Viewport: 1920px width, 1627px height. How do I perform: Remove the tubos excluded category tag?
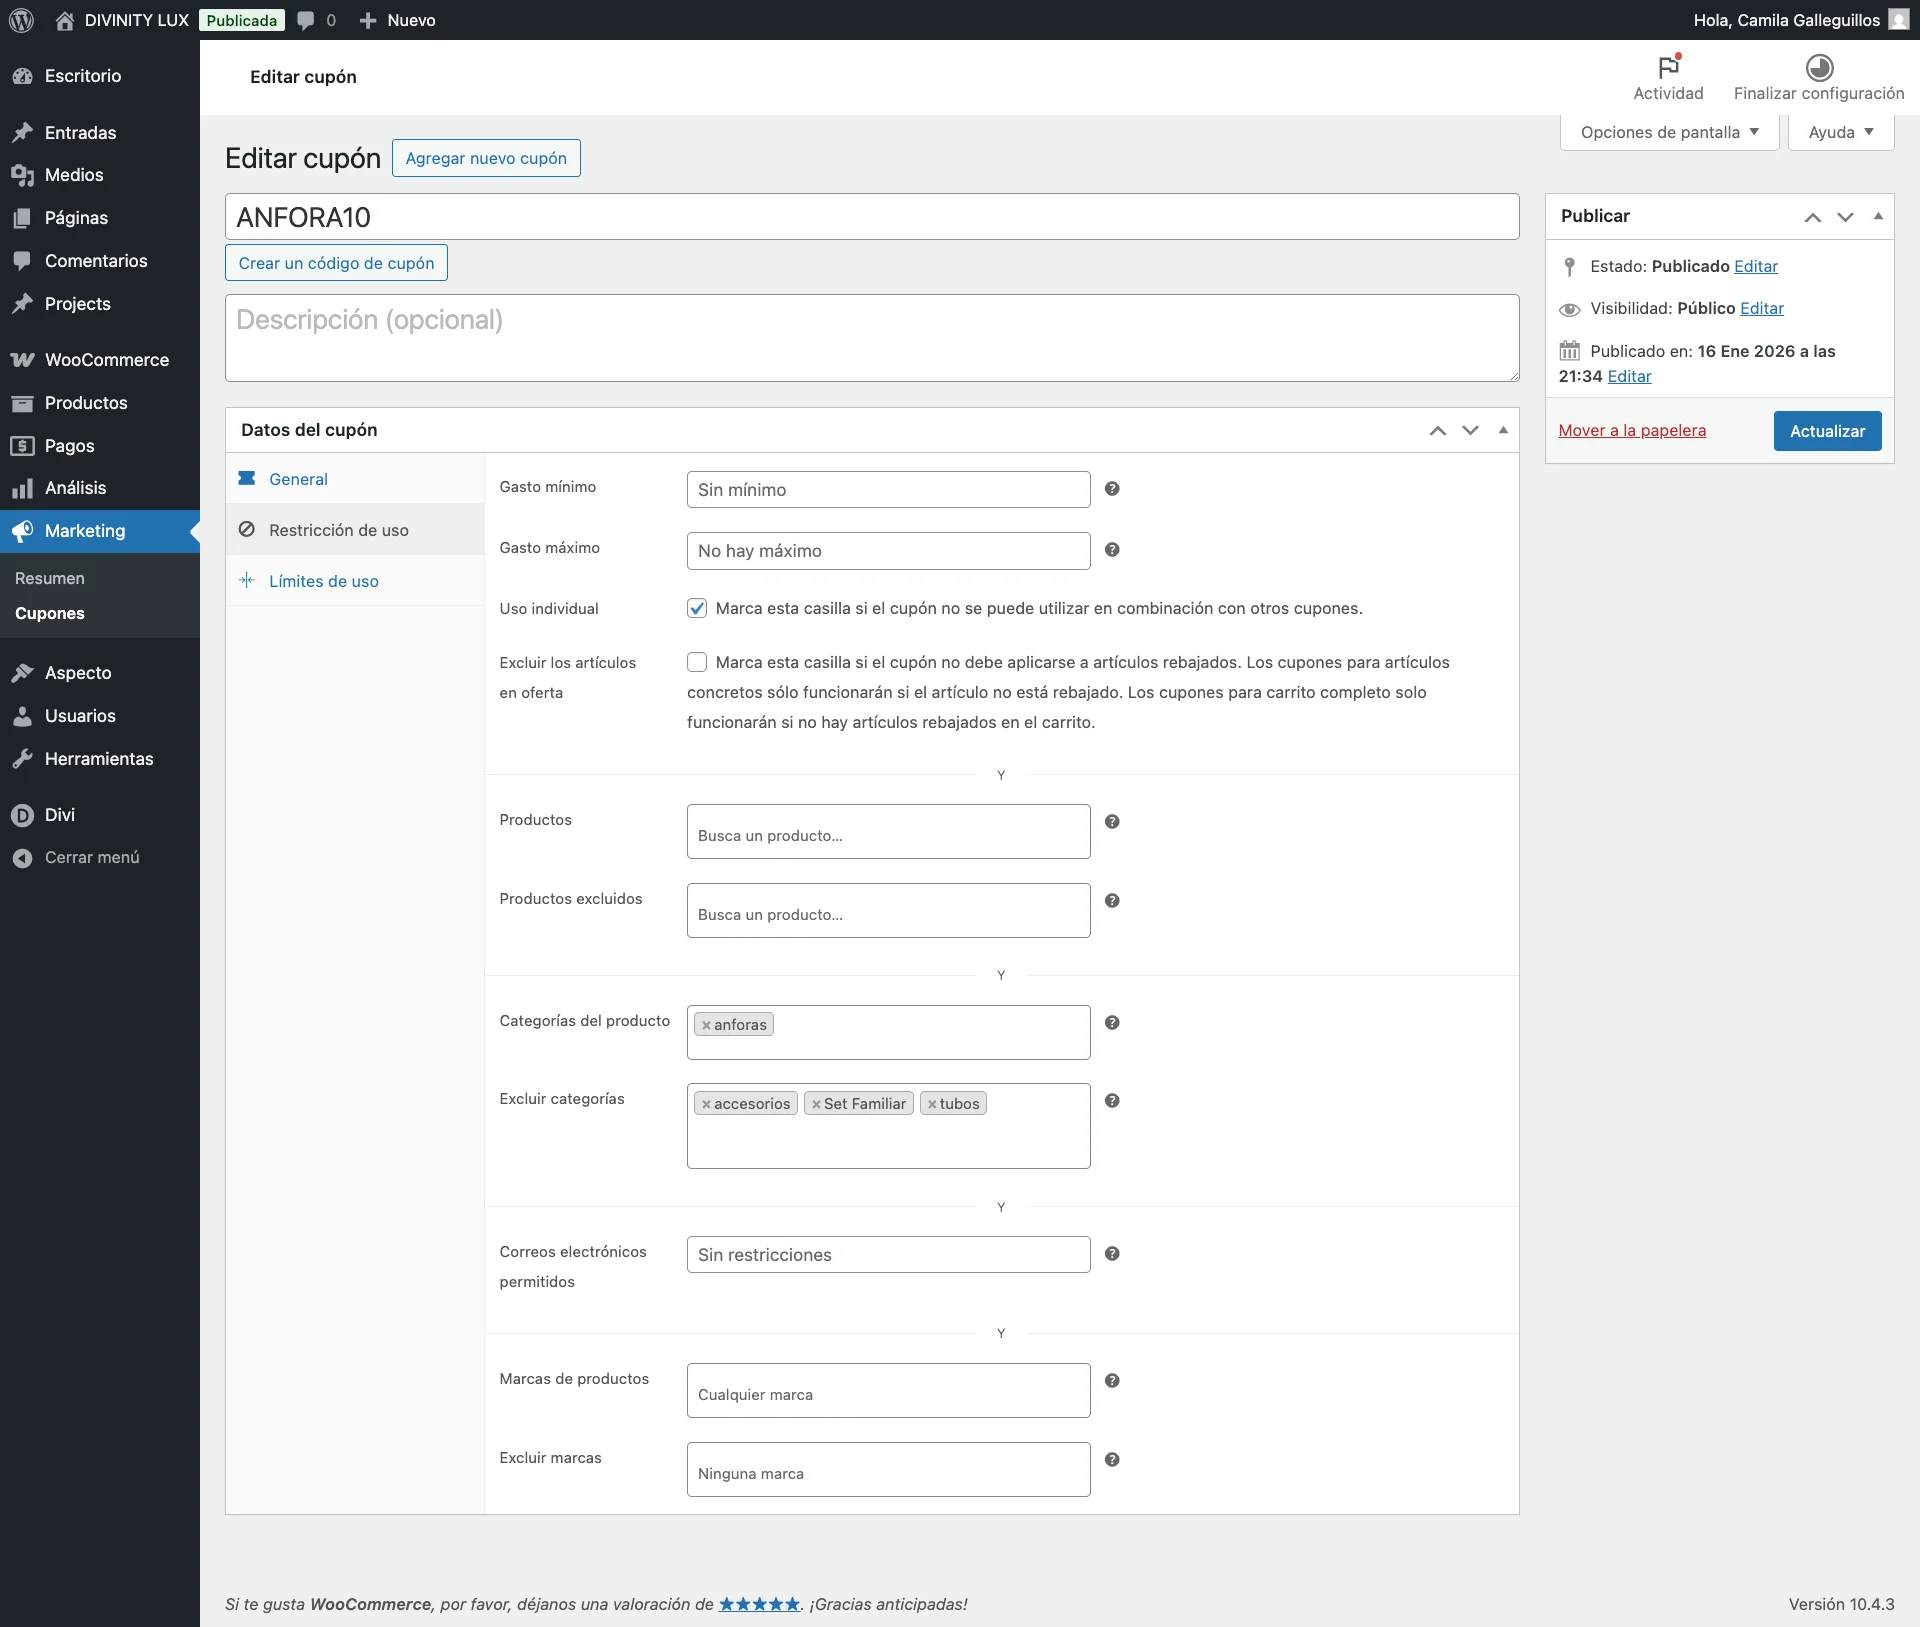(932, 1104)
